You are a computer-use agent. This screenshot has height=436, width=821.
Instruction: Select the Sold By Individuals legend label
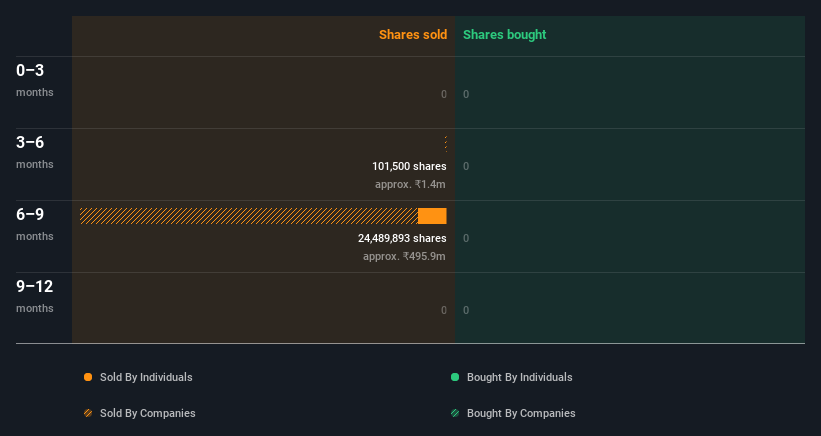[146, 377]
